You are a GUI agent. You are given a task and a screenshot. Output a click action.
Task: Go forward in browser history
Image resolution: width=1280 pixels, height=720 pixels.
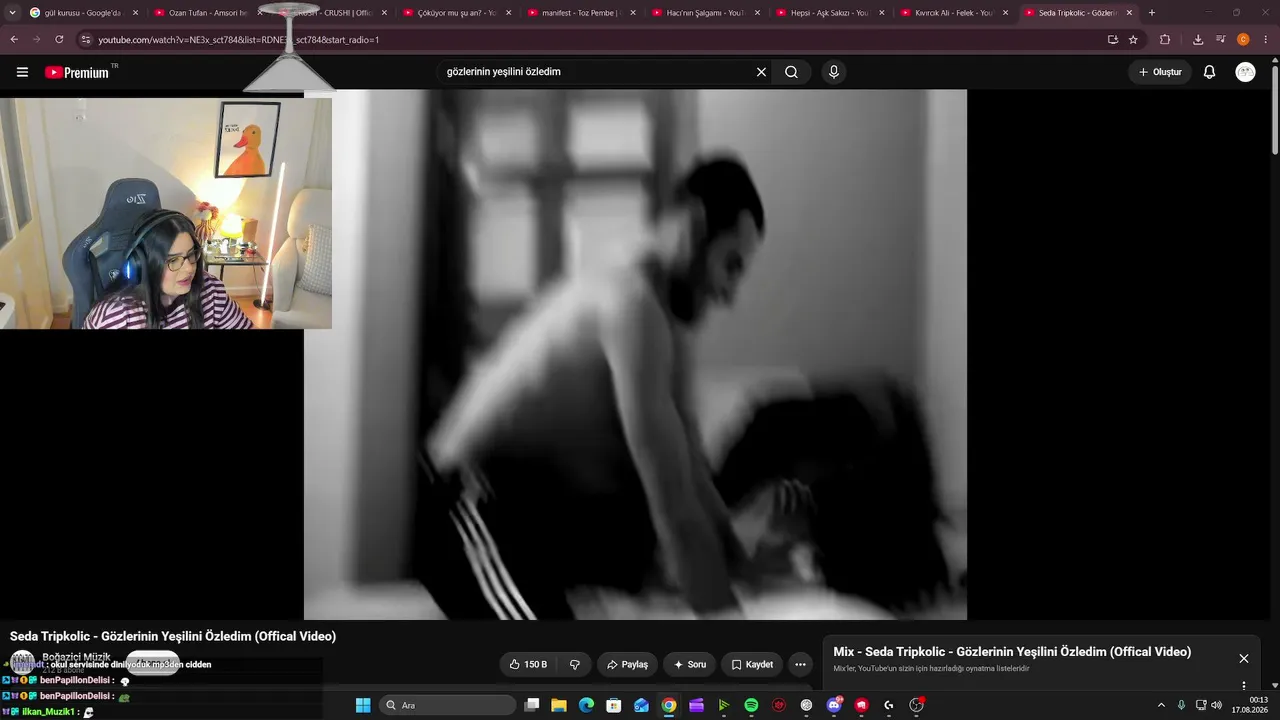(x=36, y=40)
